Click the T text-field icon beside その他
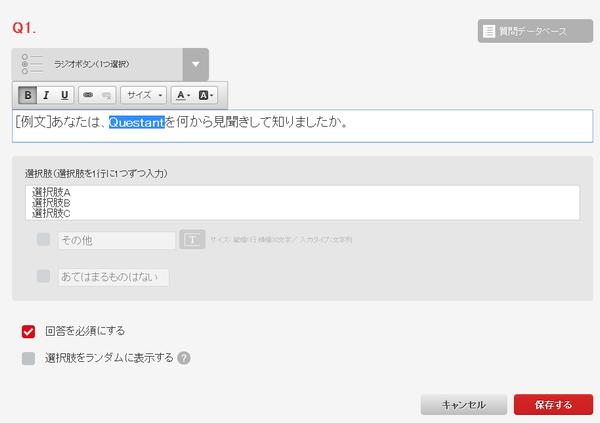Screen dimensions: 600x423 click(192, 240)
